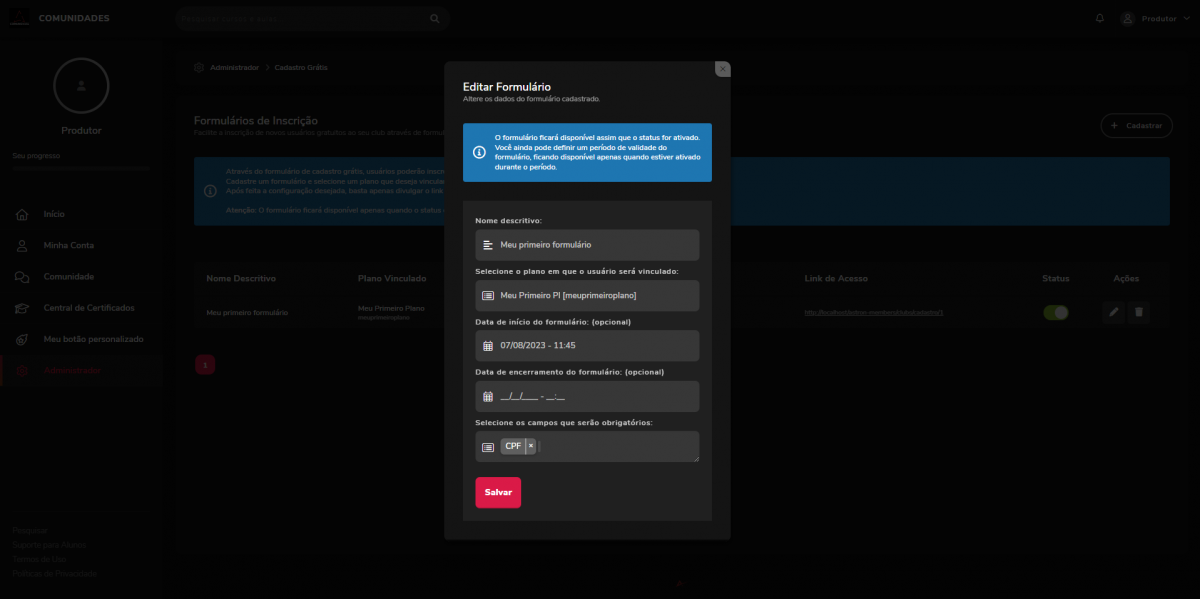1200x599 pixels.
Task: Close the Editar Formulário modal
Action: point(722,69)
